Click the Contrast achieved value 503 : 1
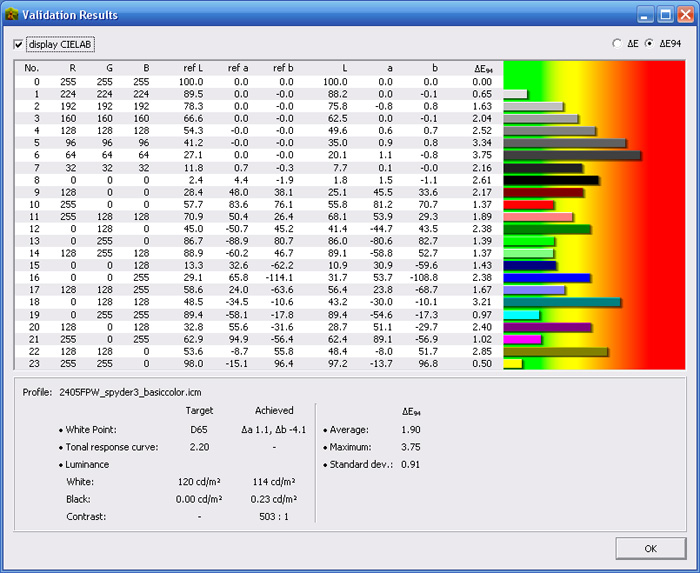700x573 pixels. (274, 517)
